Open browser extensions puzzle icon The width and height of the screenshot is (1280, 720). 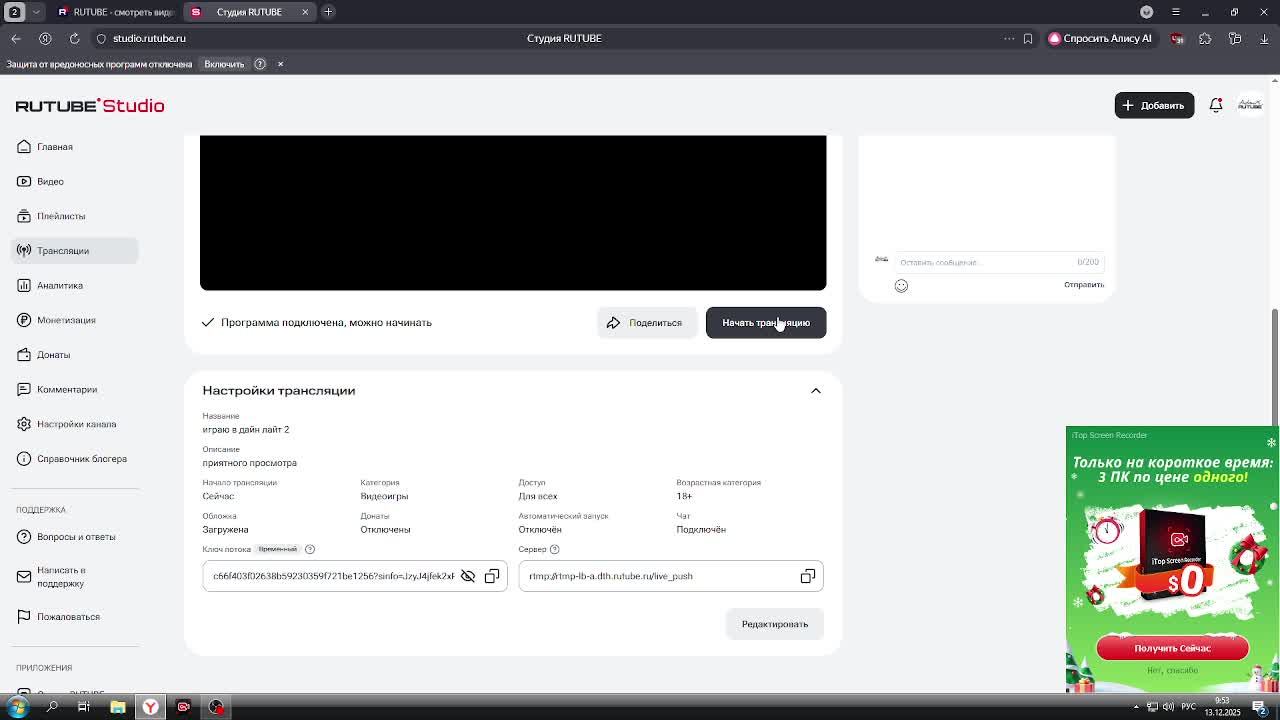1205,38
